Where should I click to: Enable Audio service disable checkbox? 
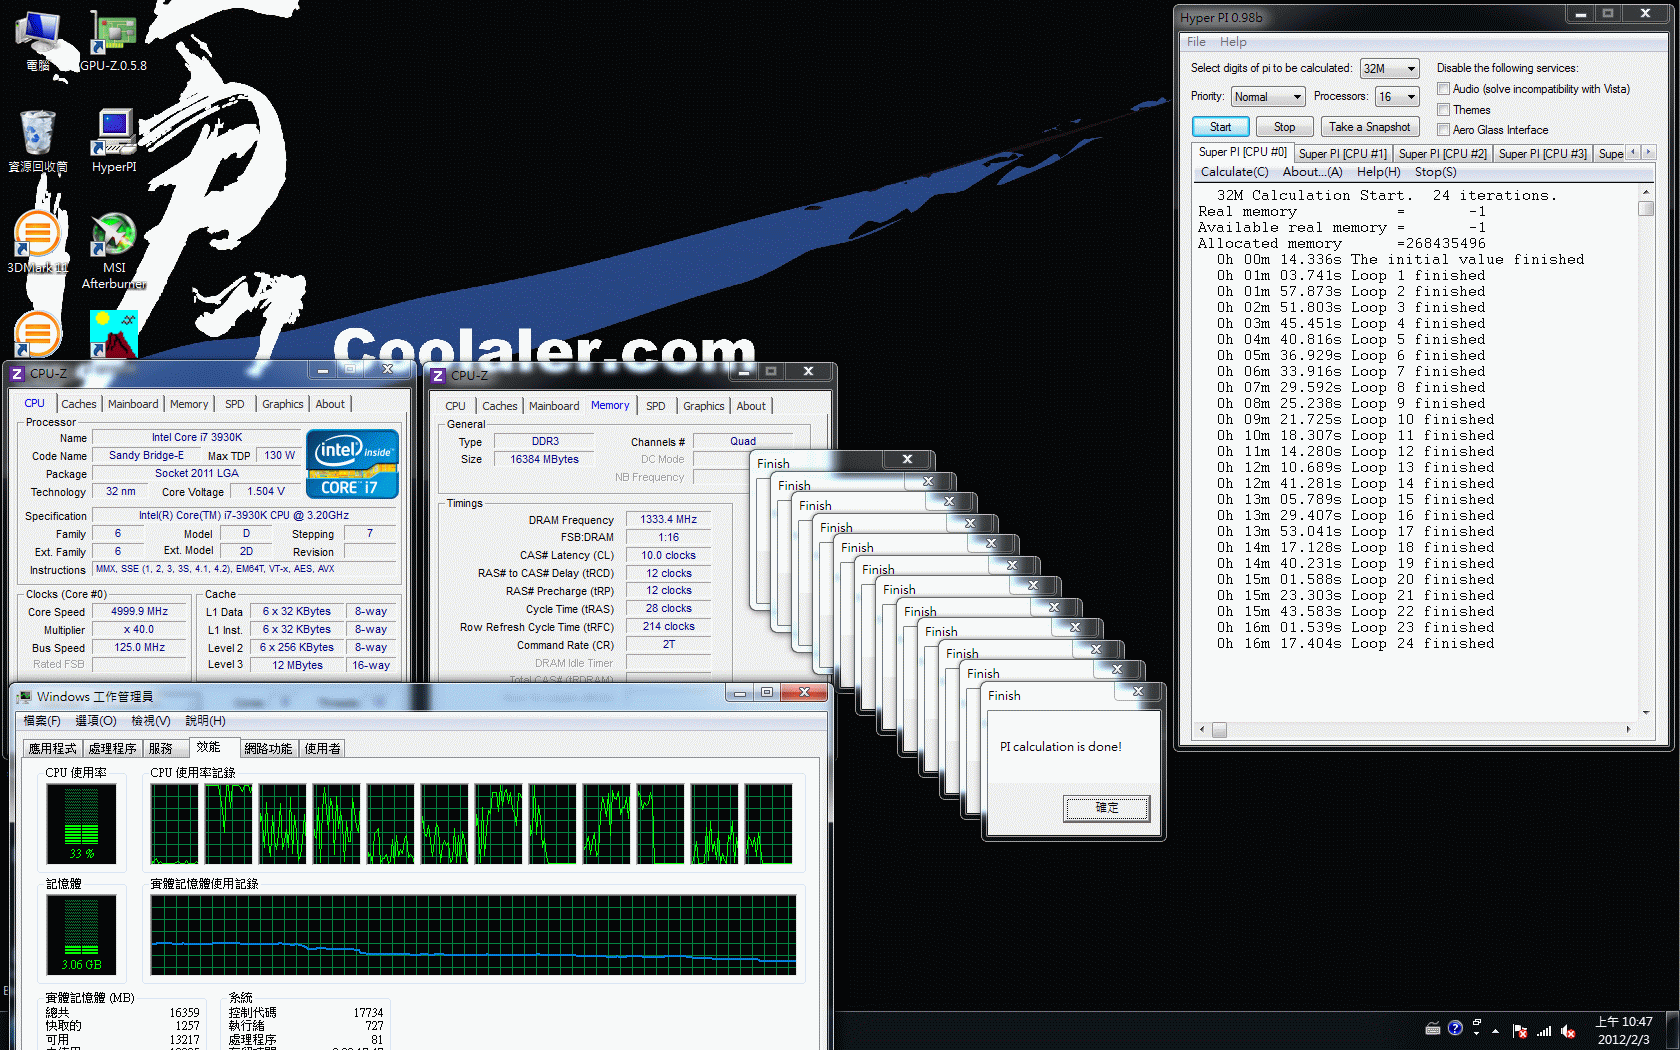[x=1444, y=89]
